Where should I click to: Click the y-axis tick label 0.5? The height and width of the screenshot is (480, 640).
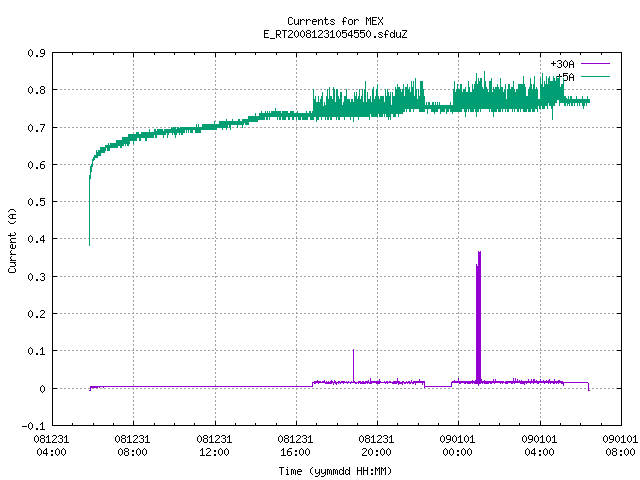36,202
